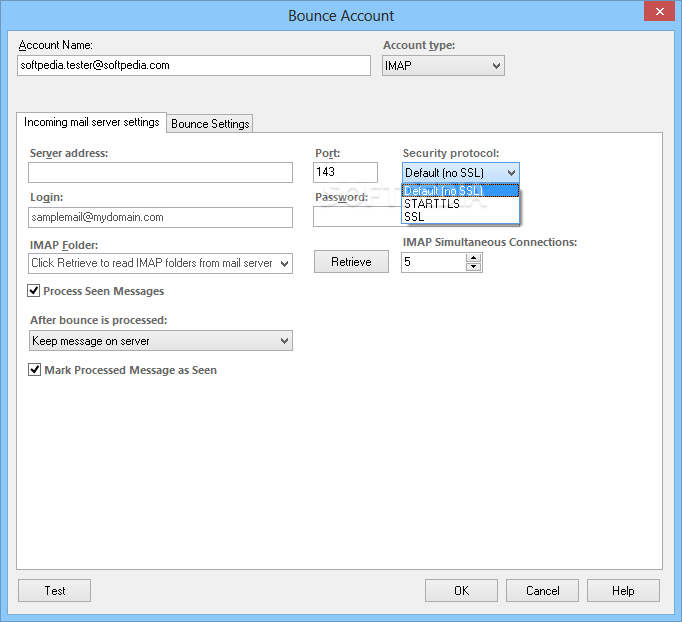
Task: Close the Bounce Account dialog
Action: 659,12
